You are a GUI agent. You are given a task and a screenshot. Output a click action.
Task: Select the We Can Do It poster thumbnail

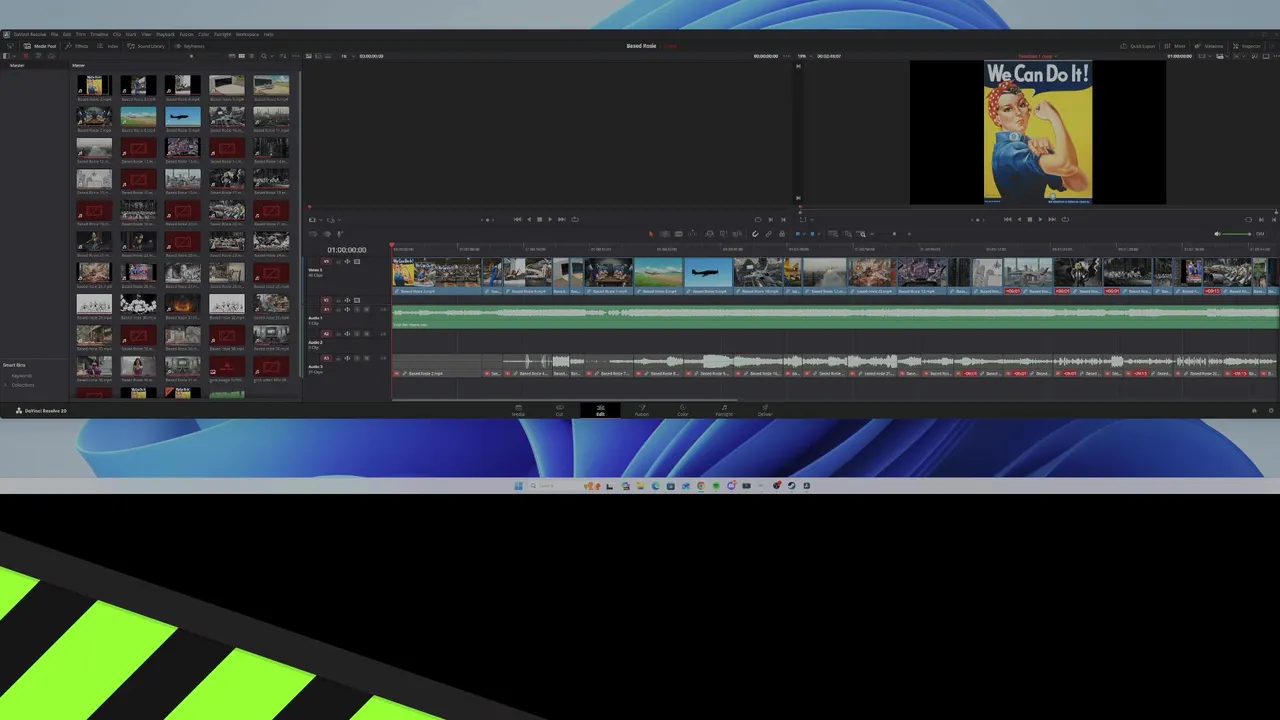tap(95, 86)
